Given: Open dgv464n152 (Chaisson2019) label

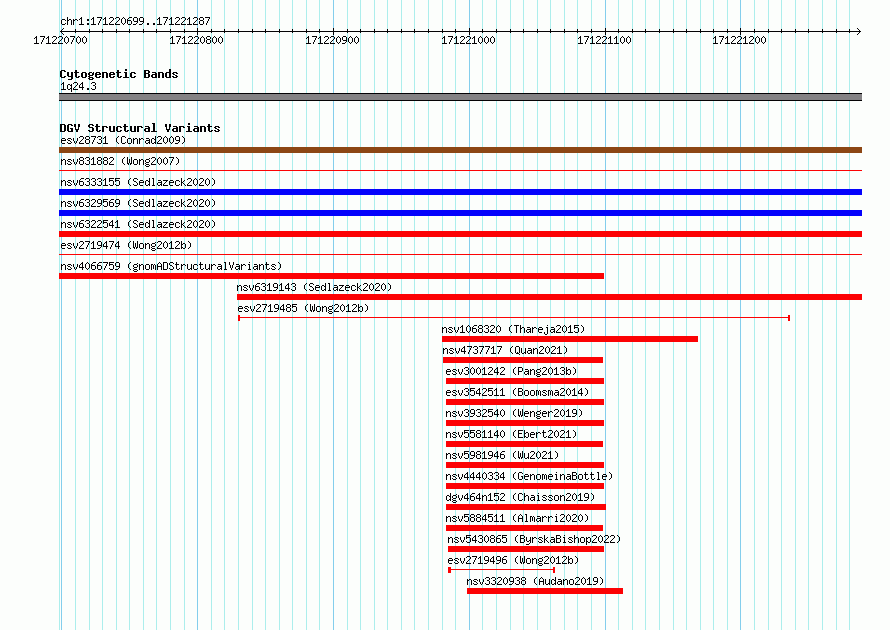Looking at the screenshot, I should tap(520, 497).
